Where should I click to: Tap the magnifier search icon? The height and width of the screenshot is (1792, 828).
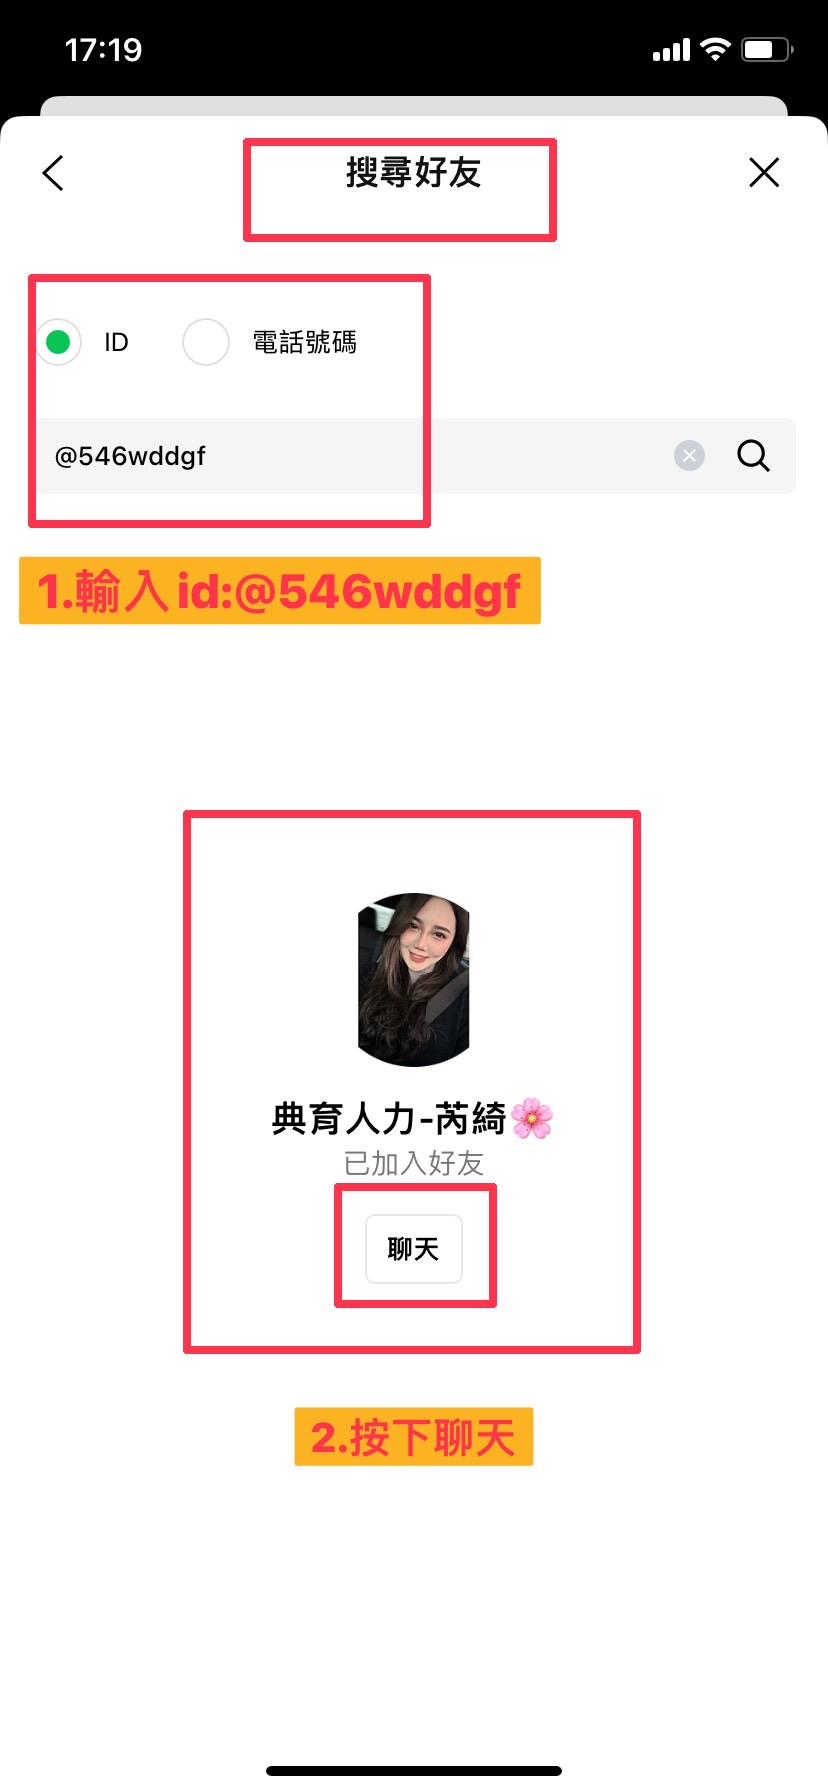click(x=753, y=456)
